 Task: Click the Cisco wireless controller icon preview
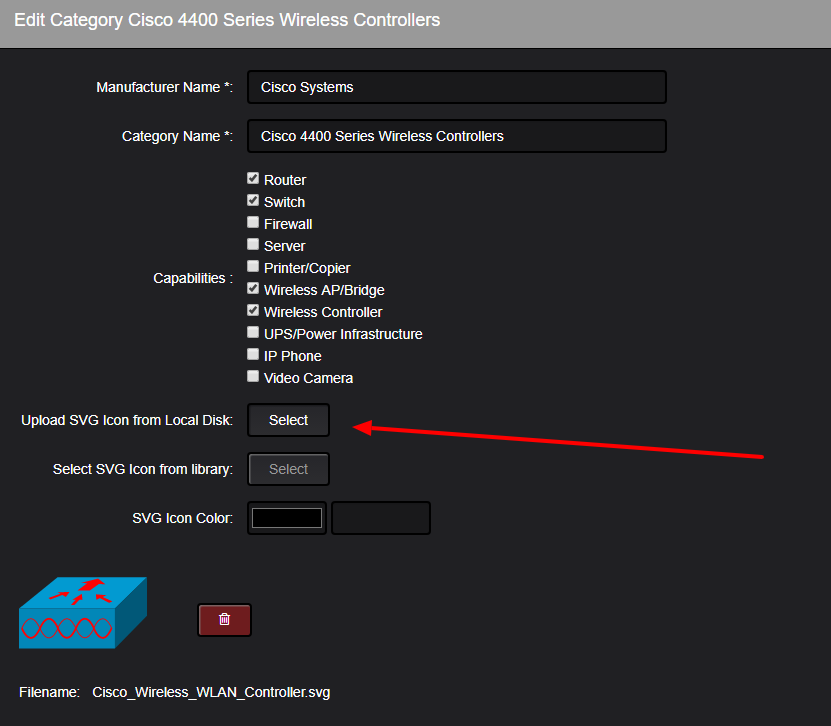click(x=83, y=613)
